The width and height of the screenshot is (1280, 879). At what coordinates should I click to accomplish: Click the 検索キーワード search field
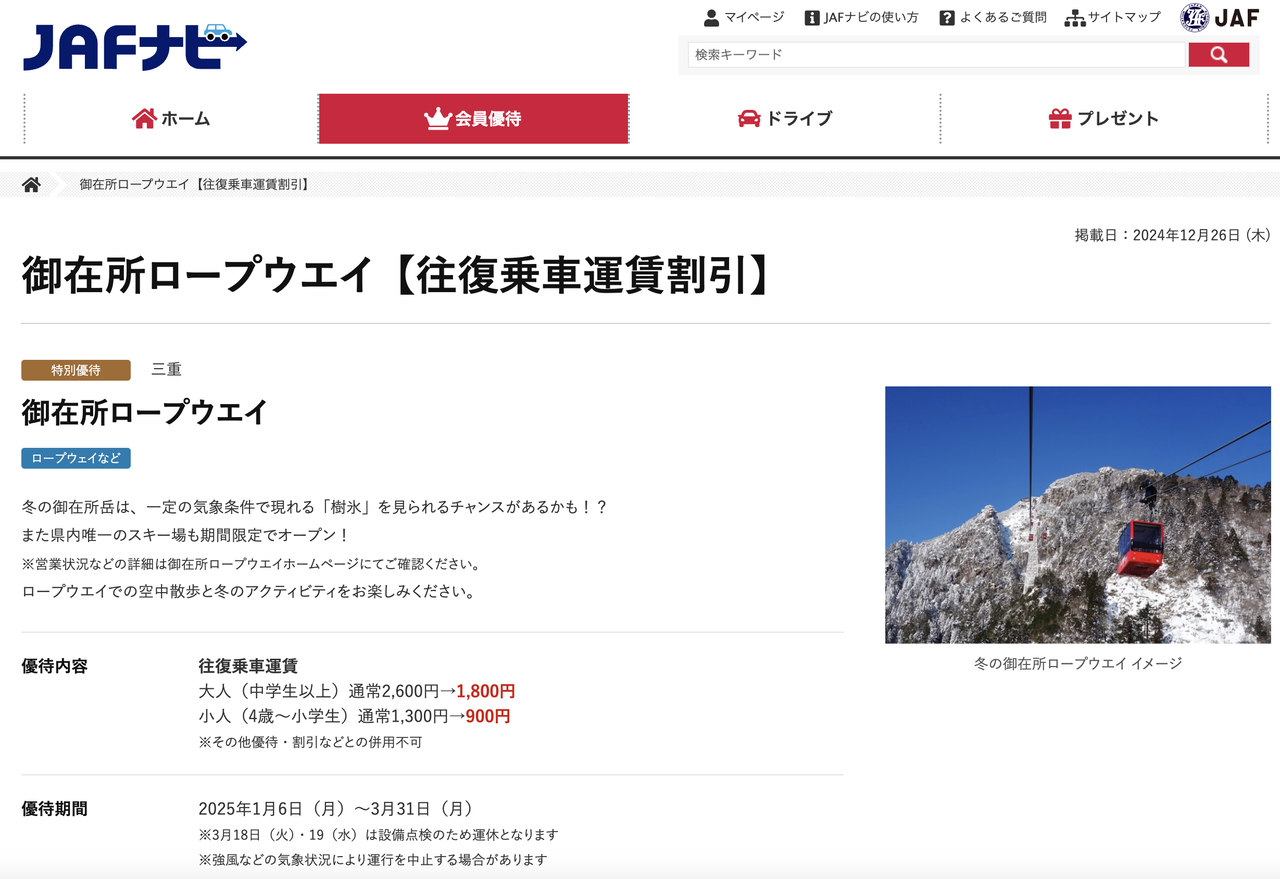click(936, 55)
